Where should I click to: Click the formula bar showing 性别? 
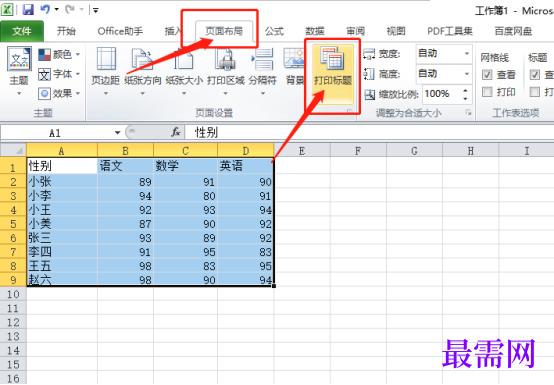click(369, 133)
